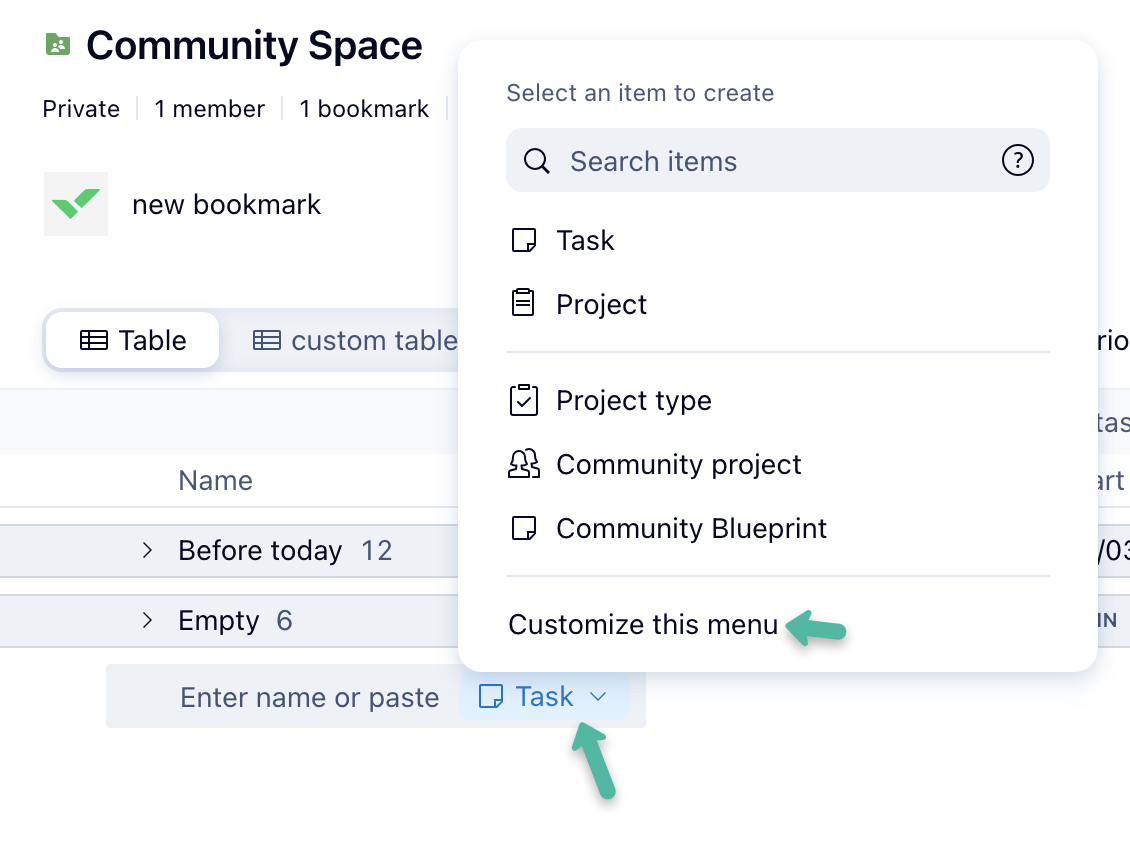Click the Enter name or paste field
1130x858 pixels.
click(x=309, y=697)
